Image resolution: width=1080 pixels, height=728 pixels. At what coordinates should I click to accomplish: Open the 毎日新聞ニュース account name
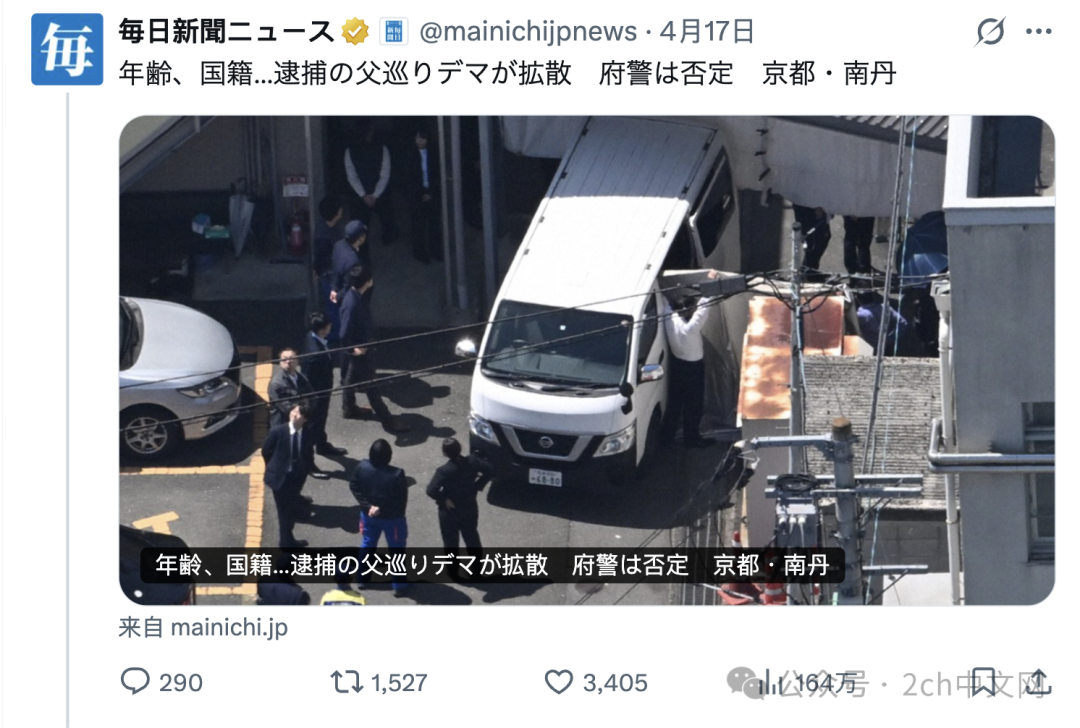pyautogui.click(x=226, y=32)
